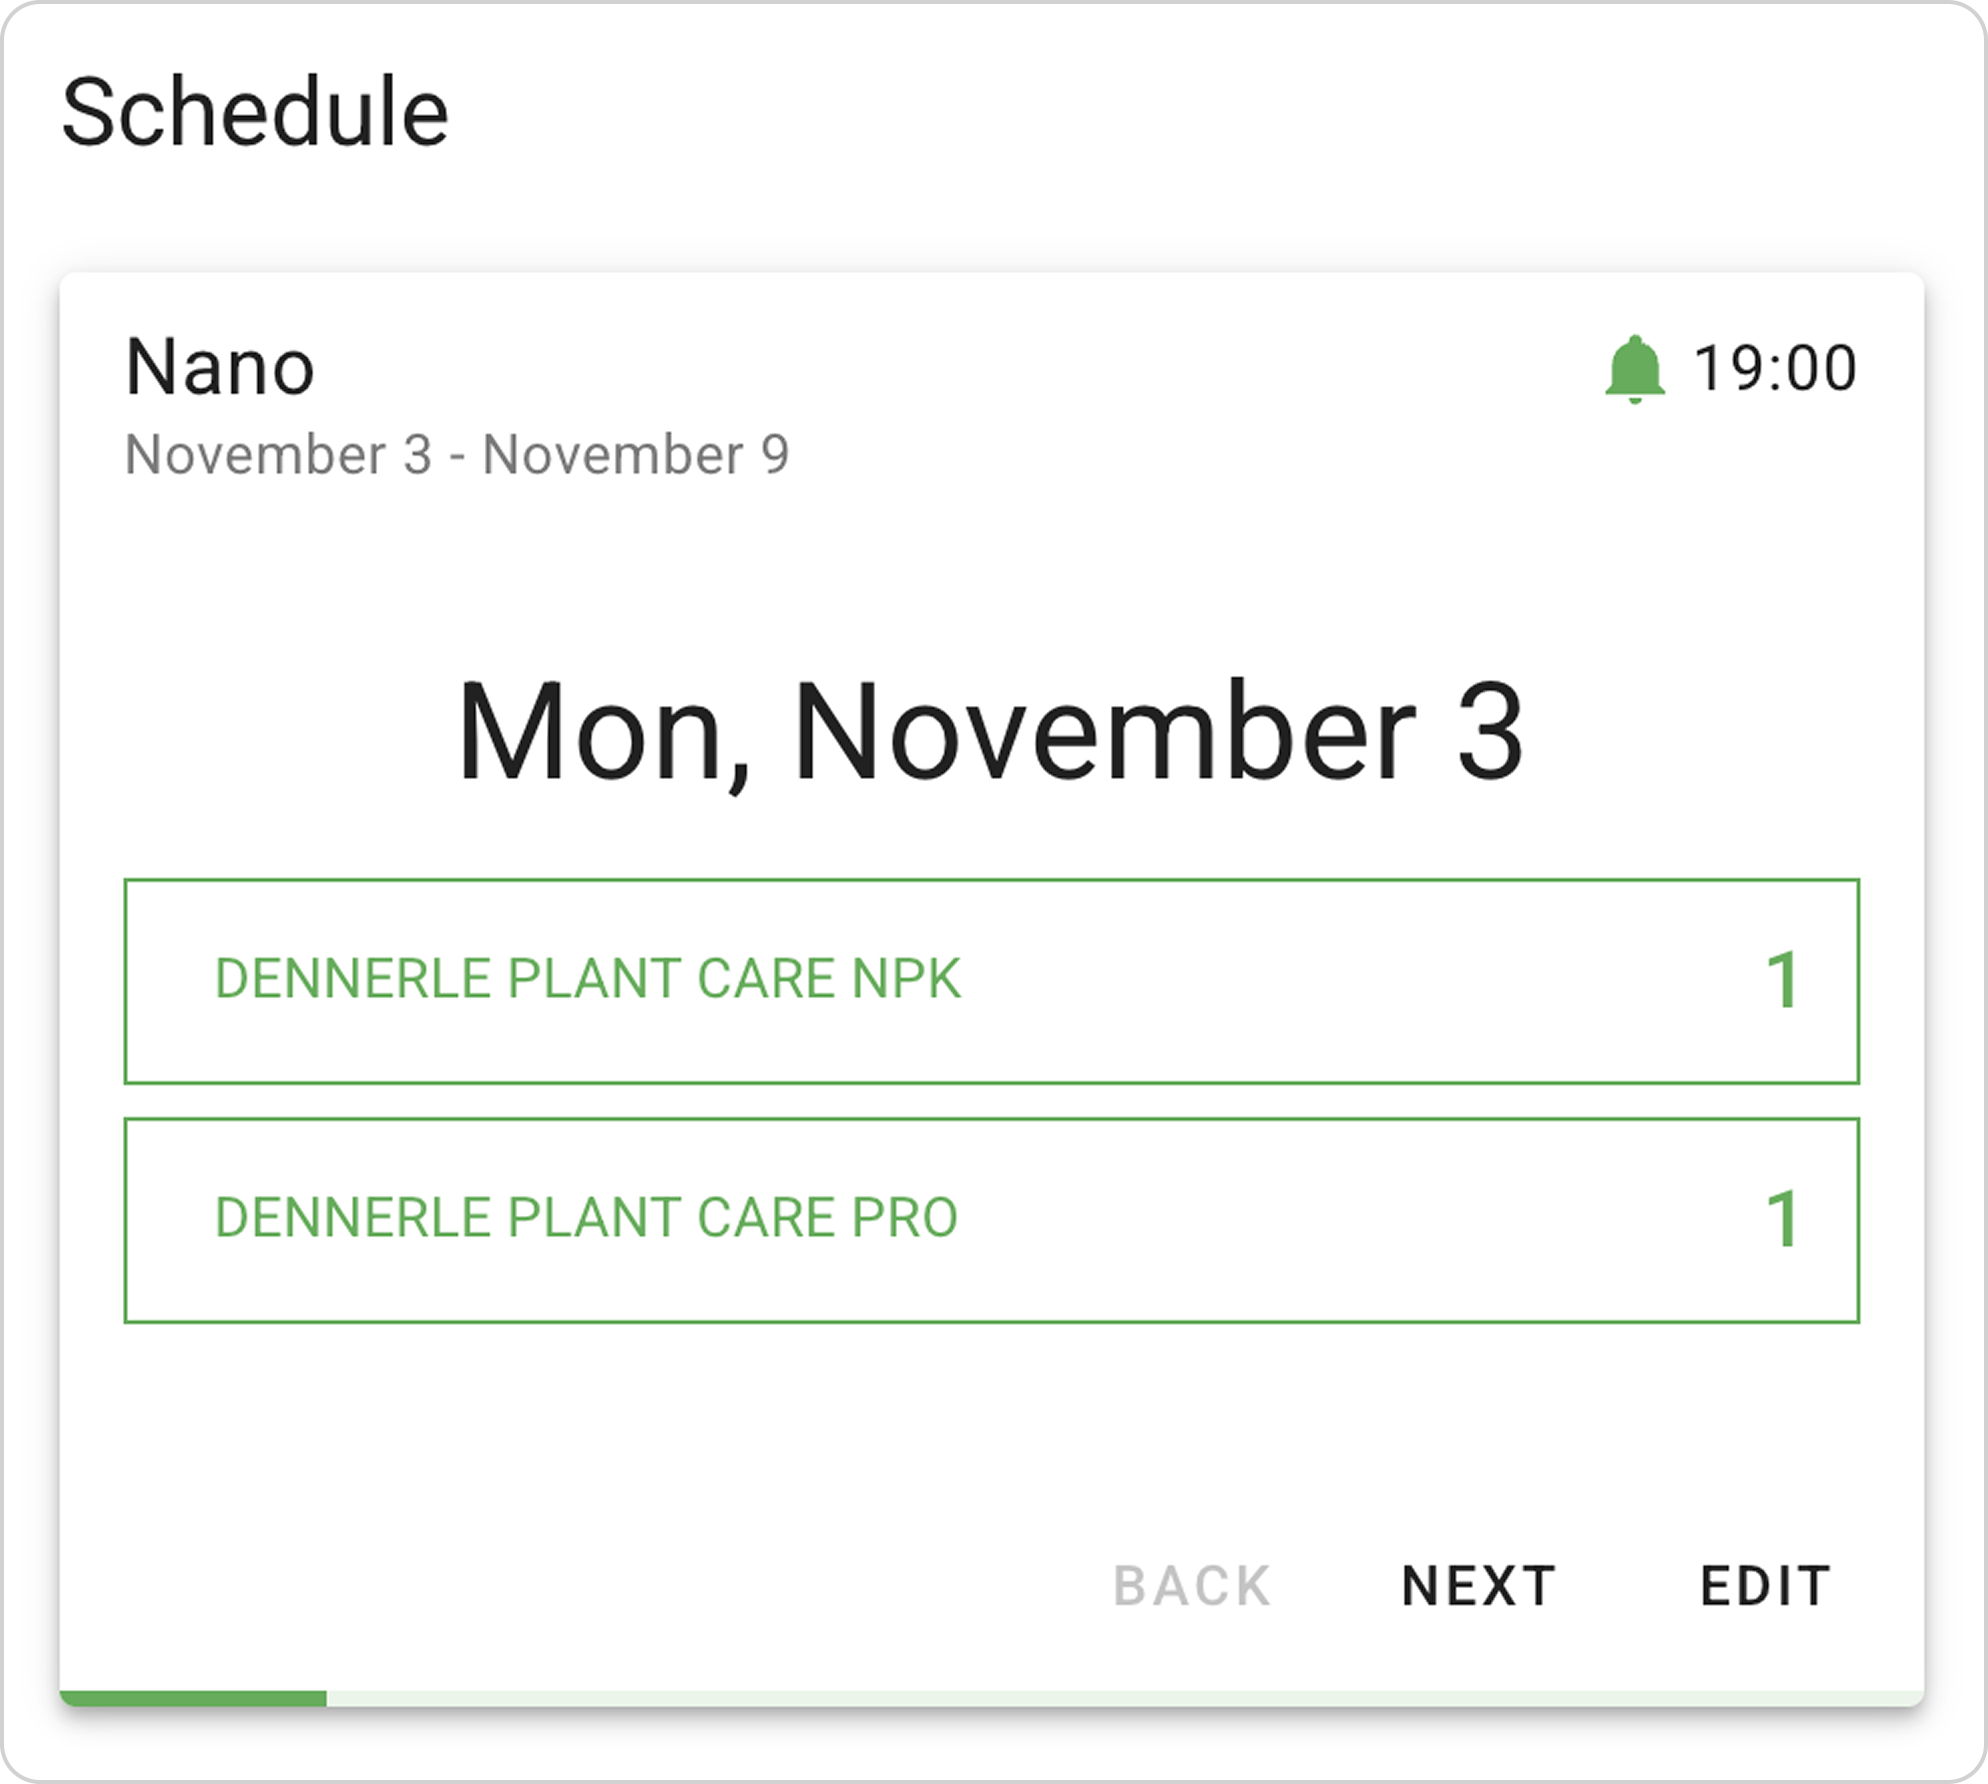Select the Nano aquarium title
The width and height of the screenshot is (1988, 1784).
220,367
